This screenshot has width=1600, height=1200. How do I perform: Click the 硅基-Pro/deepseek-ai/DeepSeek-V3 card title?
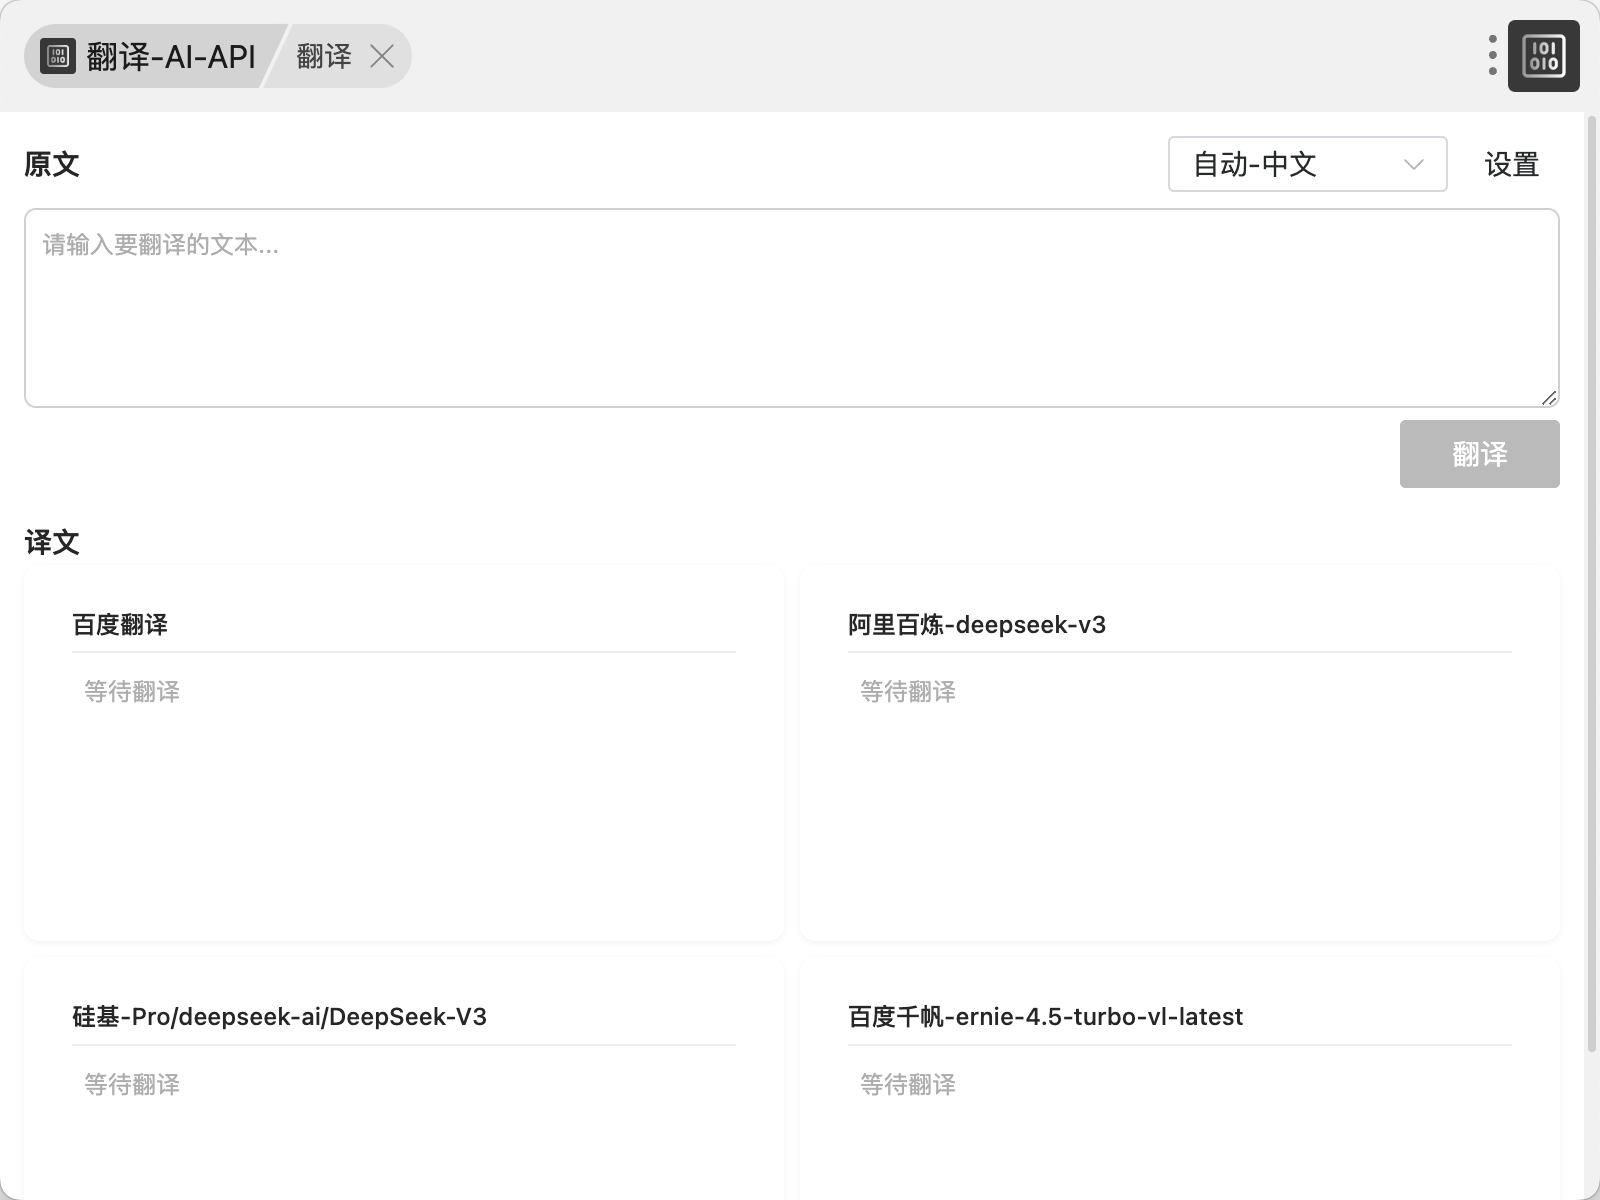[x=279, y=1017]
